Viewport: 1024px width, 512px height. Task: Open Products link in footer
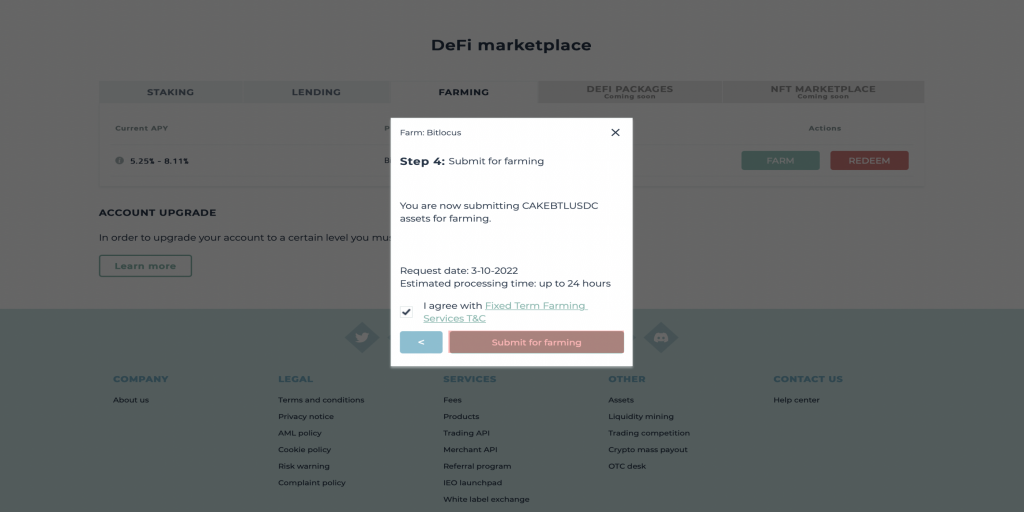461,417
